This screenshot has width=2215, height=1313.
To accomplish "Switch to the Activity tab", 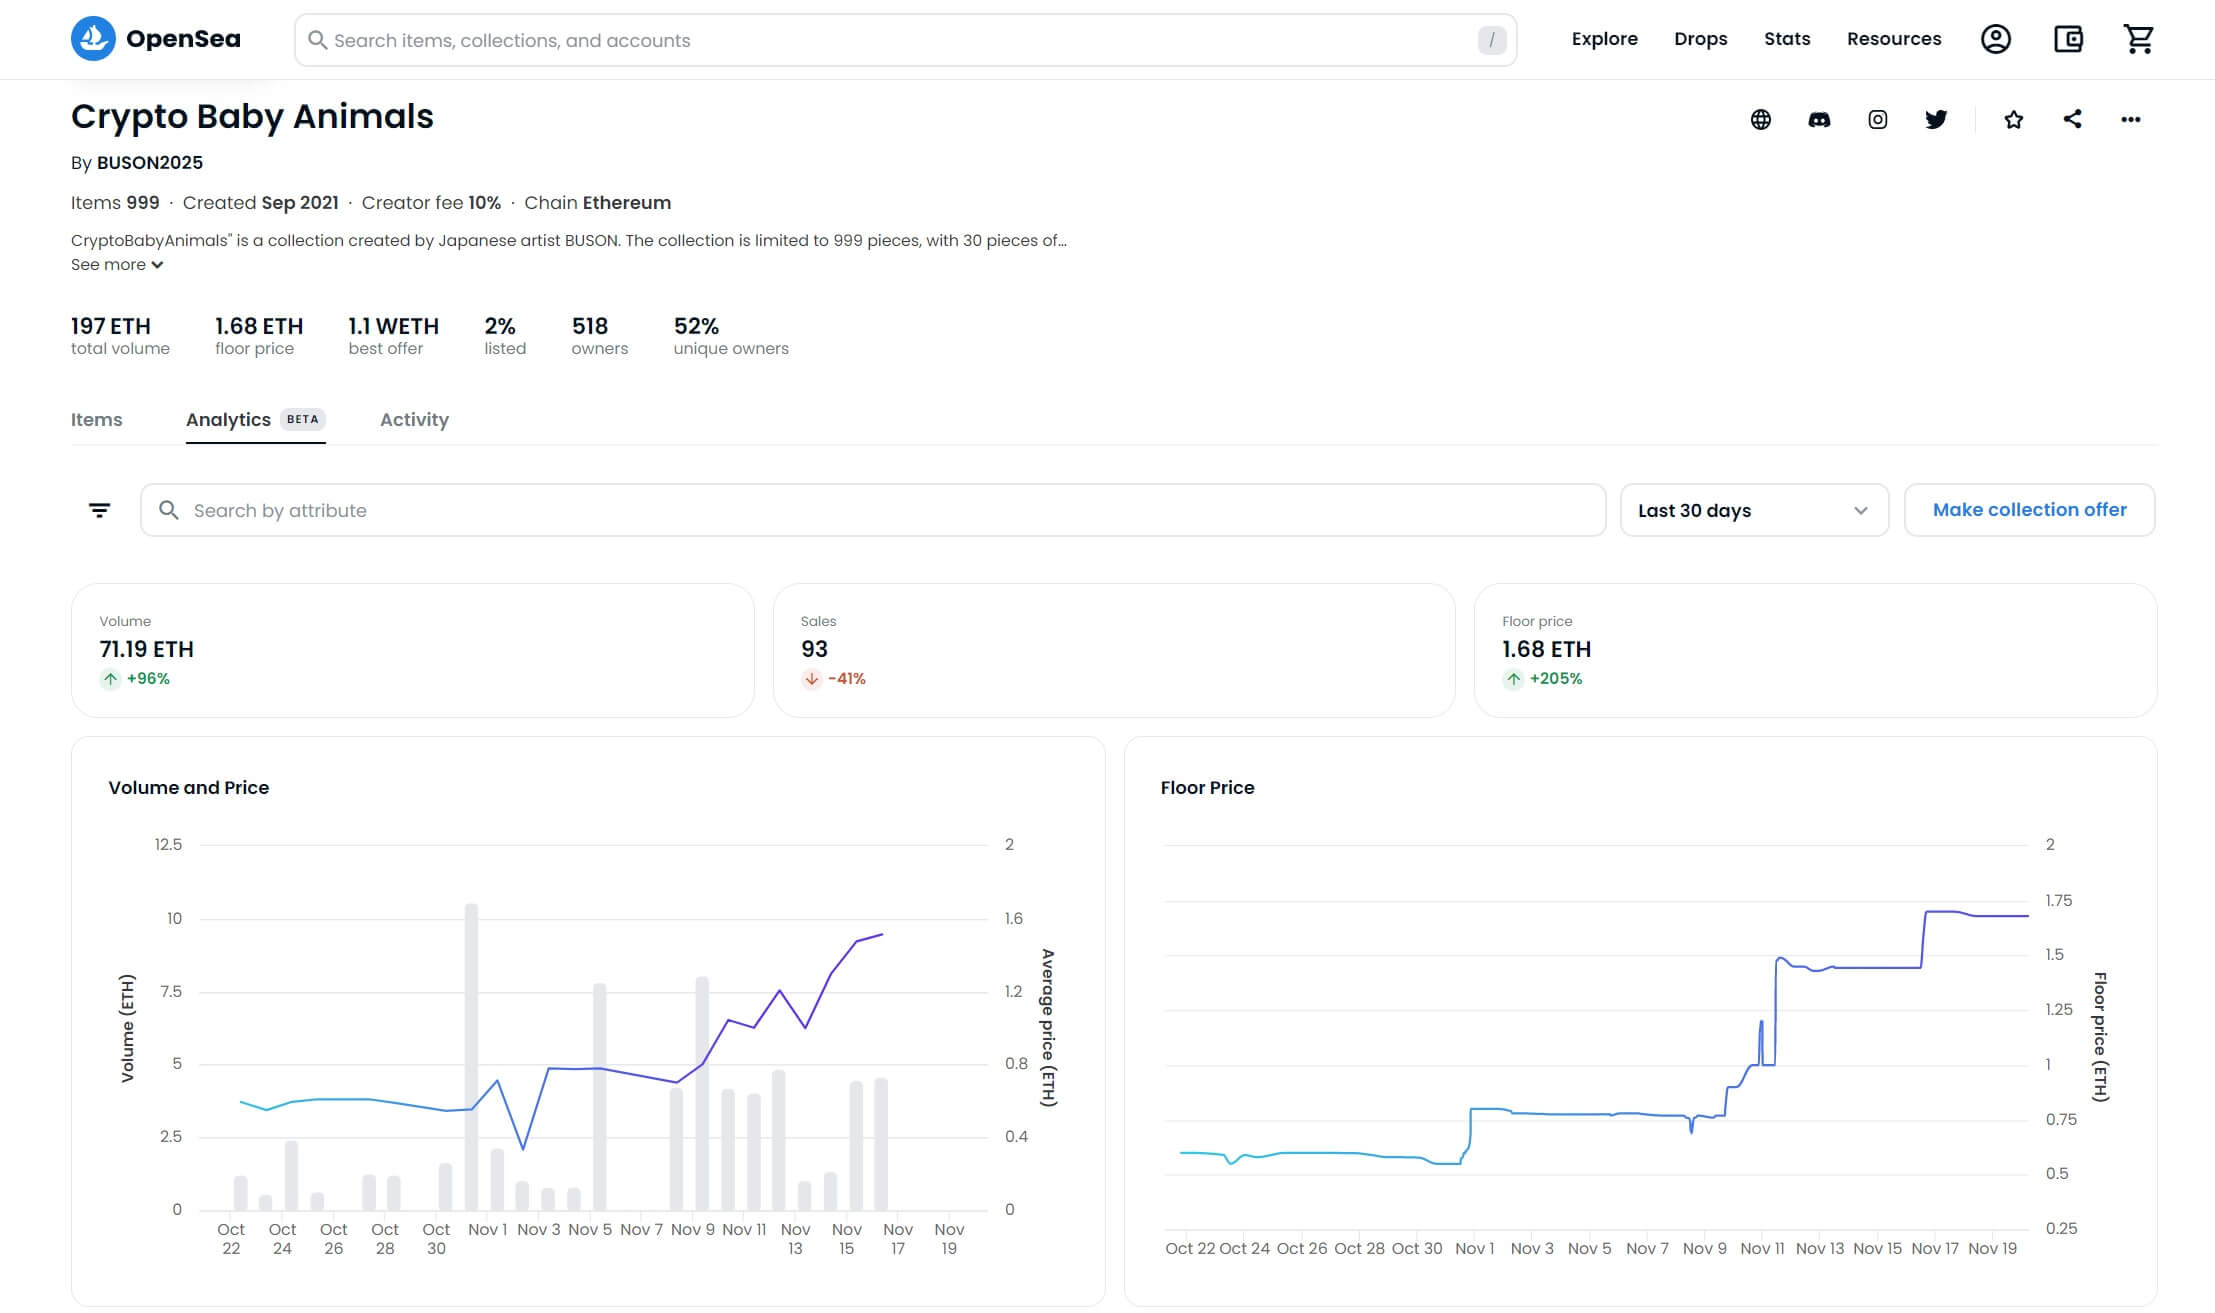I will tap(414, 420).
